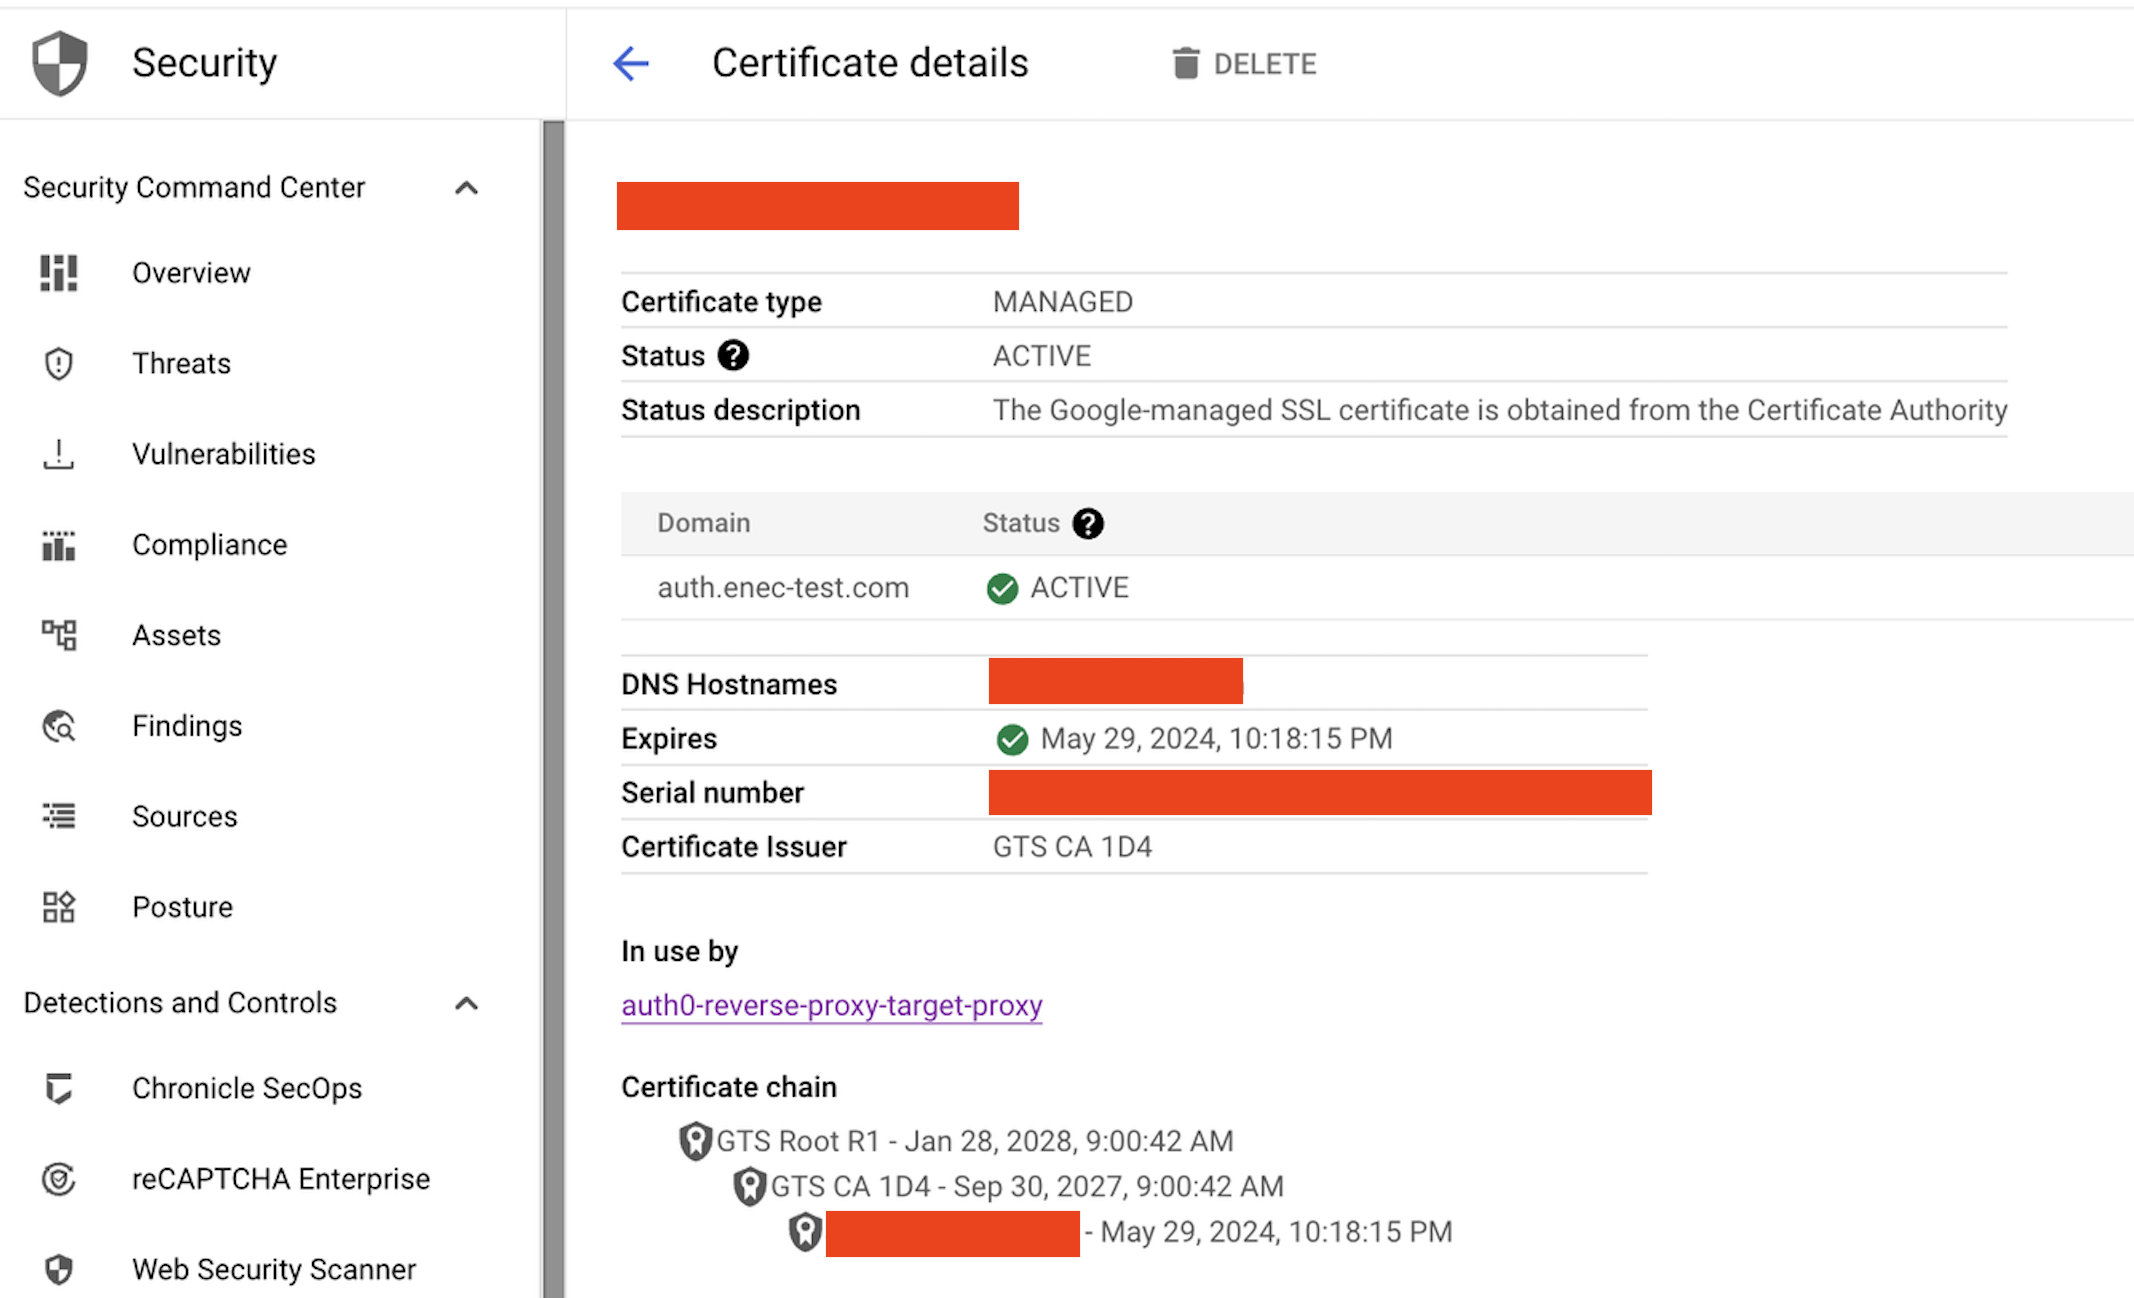2134x1298 pixels.
Task: Open Overview dashboard icon
Action: click(59, 273)
